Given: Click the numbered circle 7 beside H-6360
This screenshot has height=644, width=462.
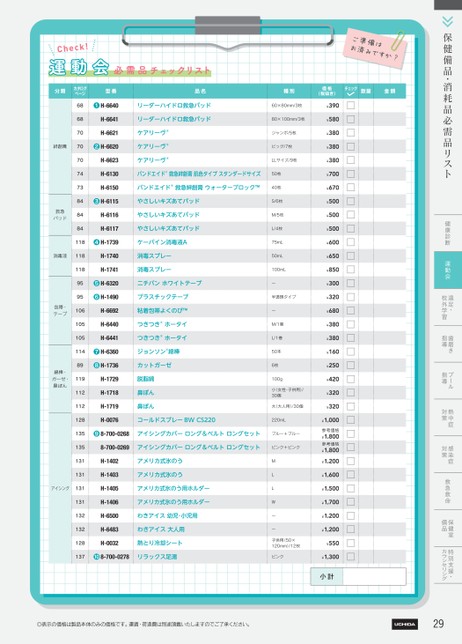Looking at the screenshot, I should [x=97, y=352].
